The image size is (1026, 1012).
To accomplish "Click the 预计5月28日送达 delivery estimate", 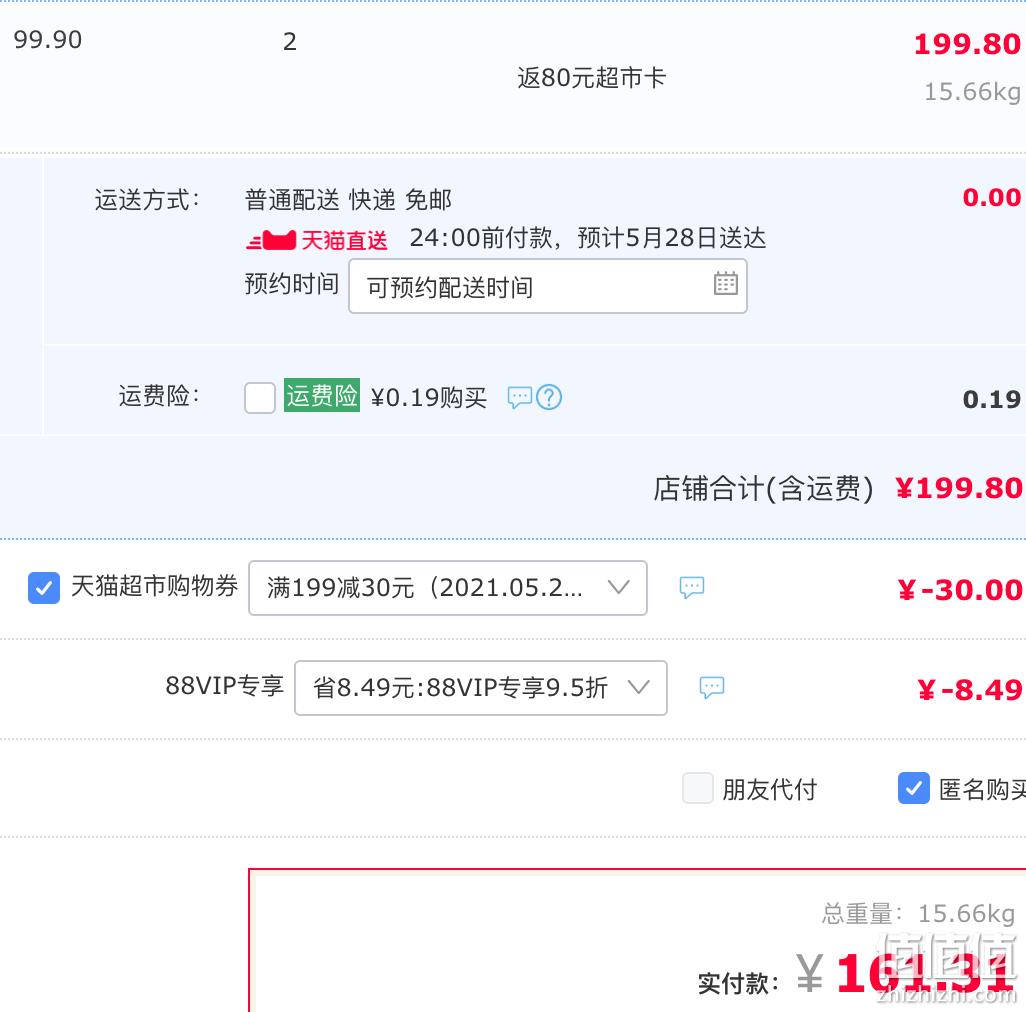I will 671,238.
